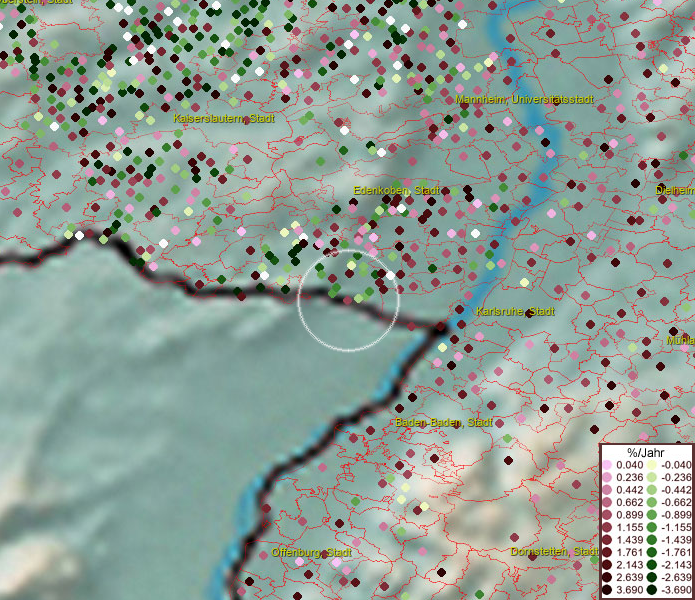The image size is (695, 600).
Task: Click the Edenkoben, Stadt label
Action: coord(396,191)
